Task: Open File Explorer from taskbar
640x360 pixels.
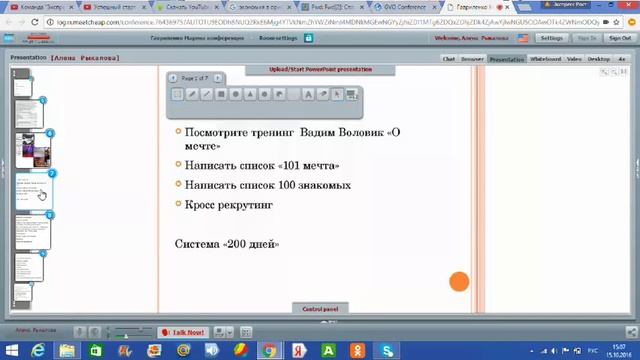Action: point(67,351)
